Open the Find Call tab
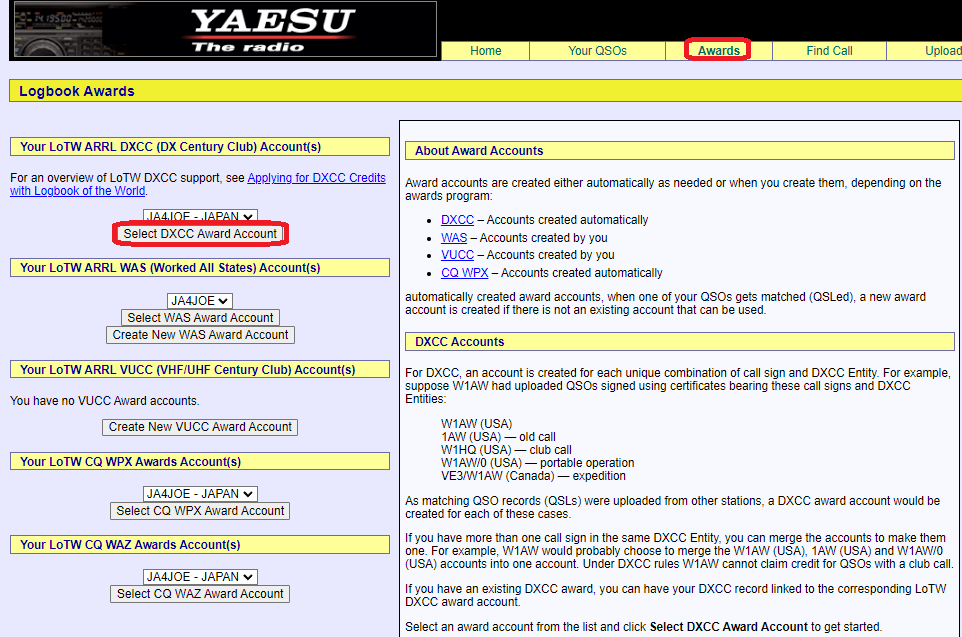Image resolution: width=962 pixels, height=637 pixels. [x=829, y=51]
